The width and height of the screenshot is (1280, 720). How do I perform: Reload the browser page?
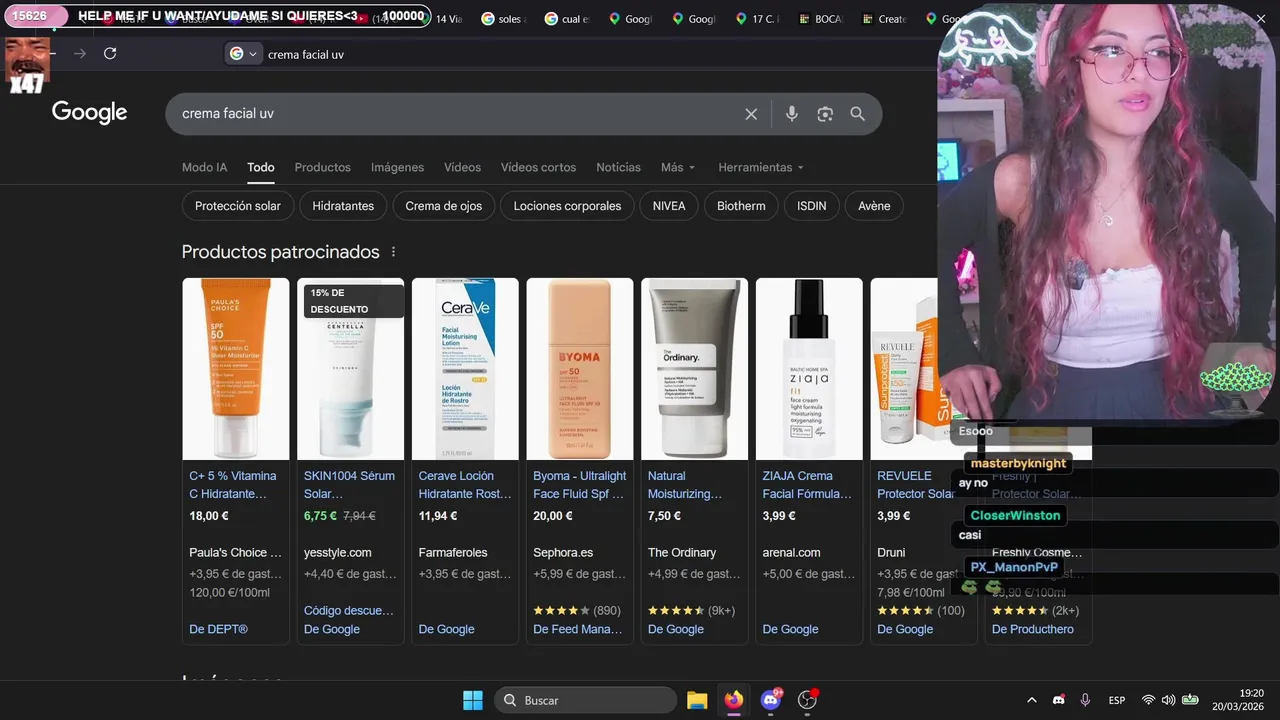click(110, 54)
